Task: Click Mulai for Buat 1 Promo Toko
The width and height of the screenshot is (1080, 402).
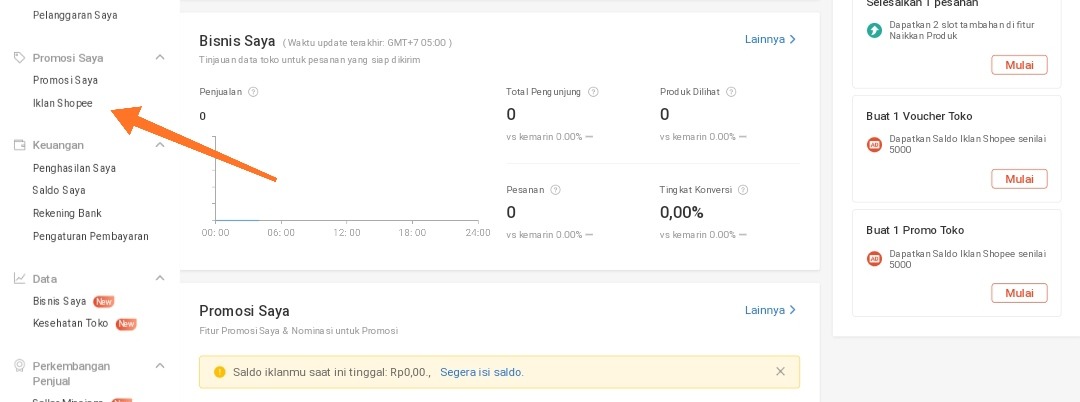Action: pyautogui.click(x=1019, y=293)
